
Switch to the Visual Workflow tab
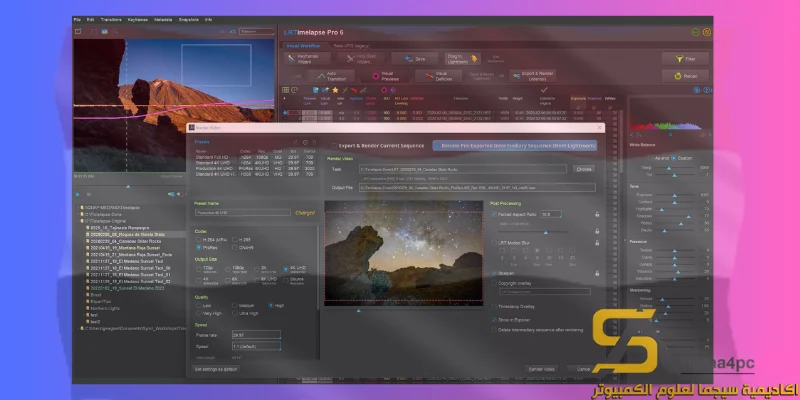(303, 45)
